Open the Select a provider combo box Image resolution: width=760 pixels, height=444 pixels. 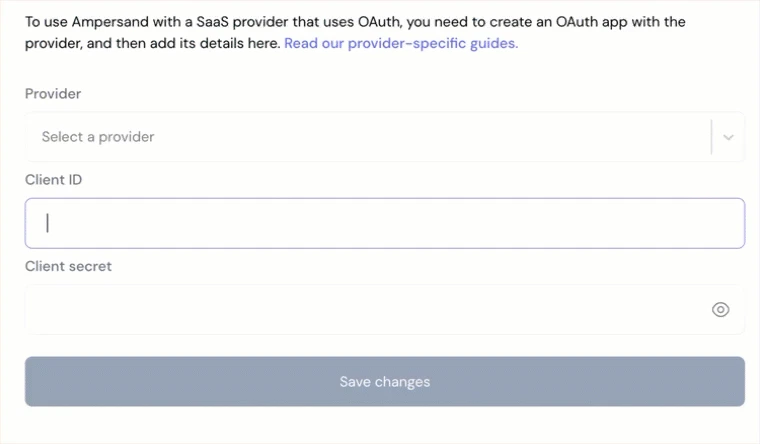click(x=385, y=137)
